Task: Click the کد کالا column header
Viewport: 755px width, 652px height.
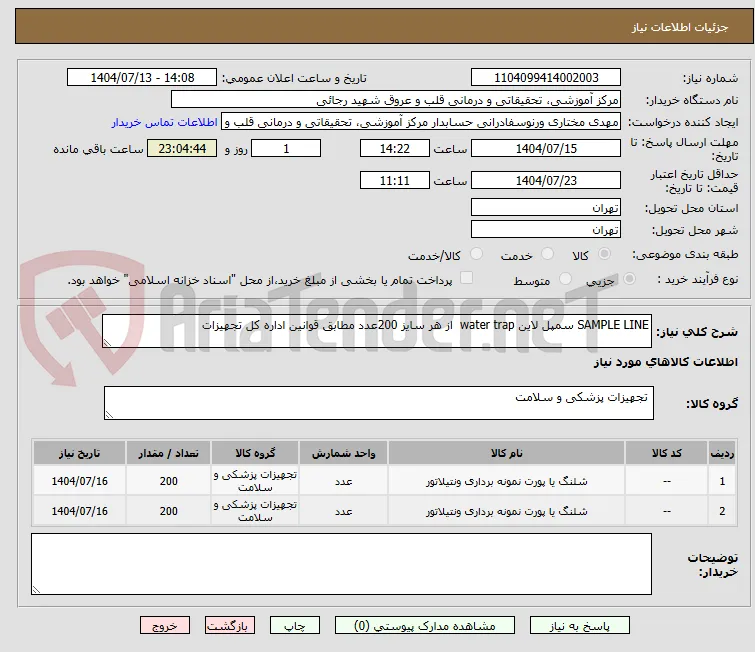Action: (x=666, y=453)
